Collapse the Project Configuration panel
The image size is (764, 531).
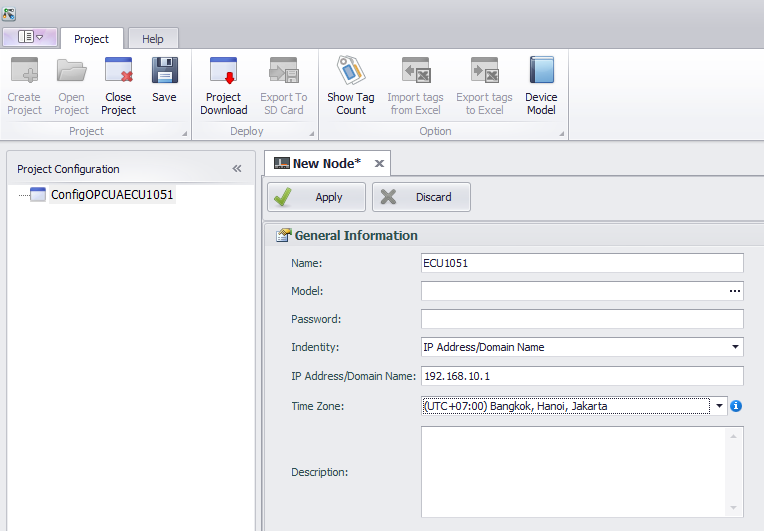[x=237, y=169]
